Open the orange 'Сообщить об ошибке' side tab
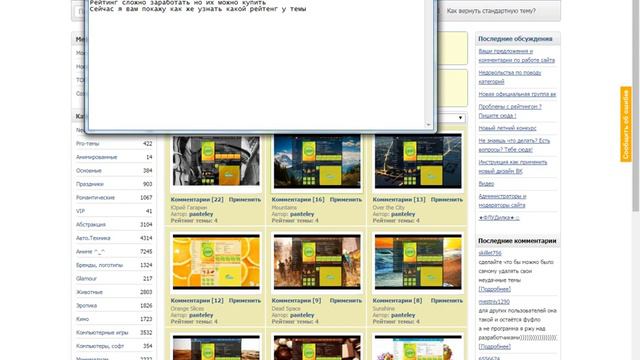Image resolution: width=640 pixels, height=360 pixels. pyautogui.click(x=626, y=124)
